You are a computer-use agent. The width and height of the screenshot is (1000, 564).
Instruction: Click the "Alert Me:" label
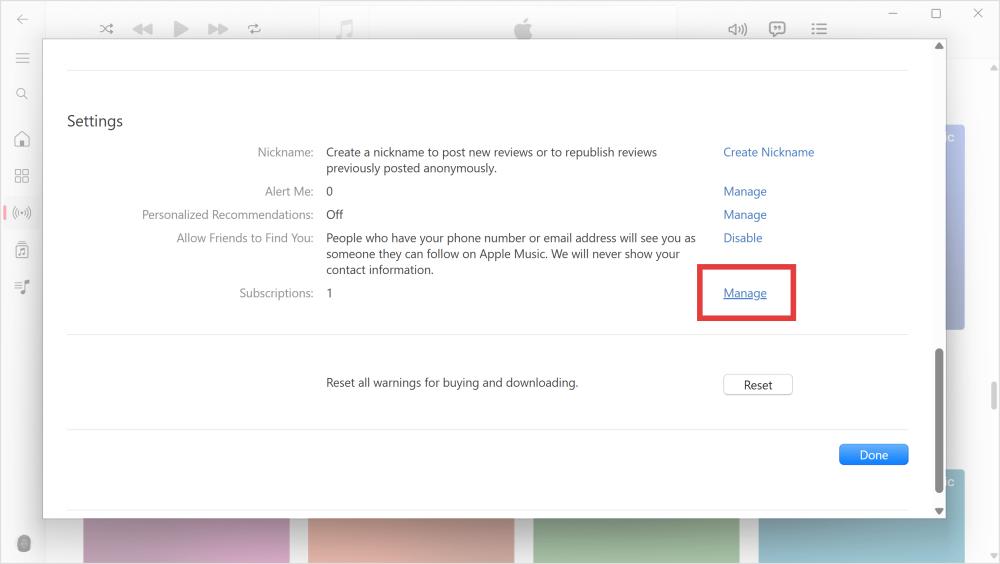pyautogui.click(x=289, y=191)
